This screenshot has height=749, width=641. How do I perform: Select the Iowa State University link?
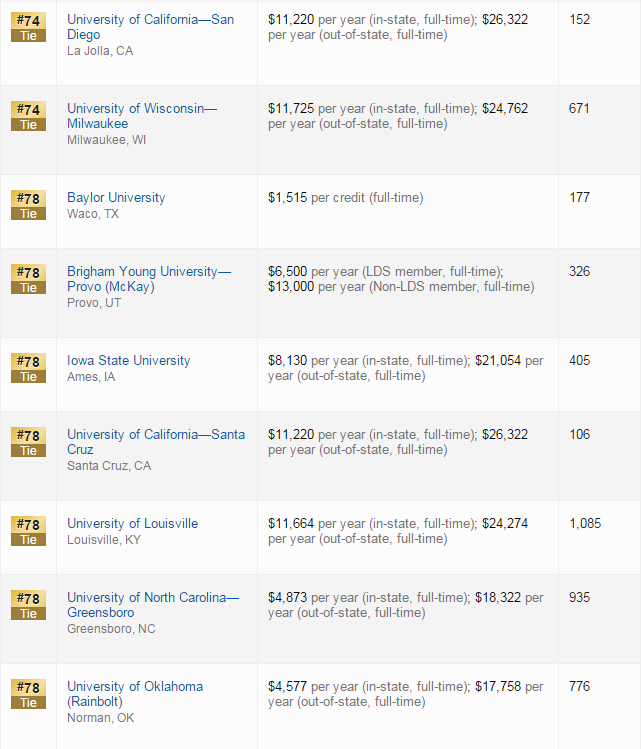coord(128,361)
